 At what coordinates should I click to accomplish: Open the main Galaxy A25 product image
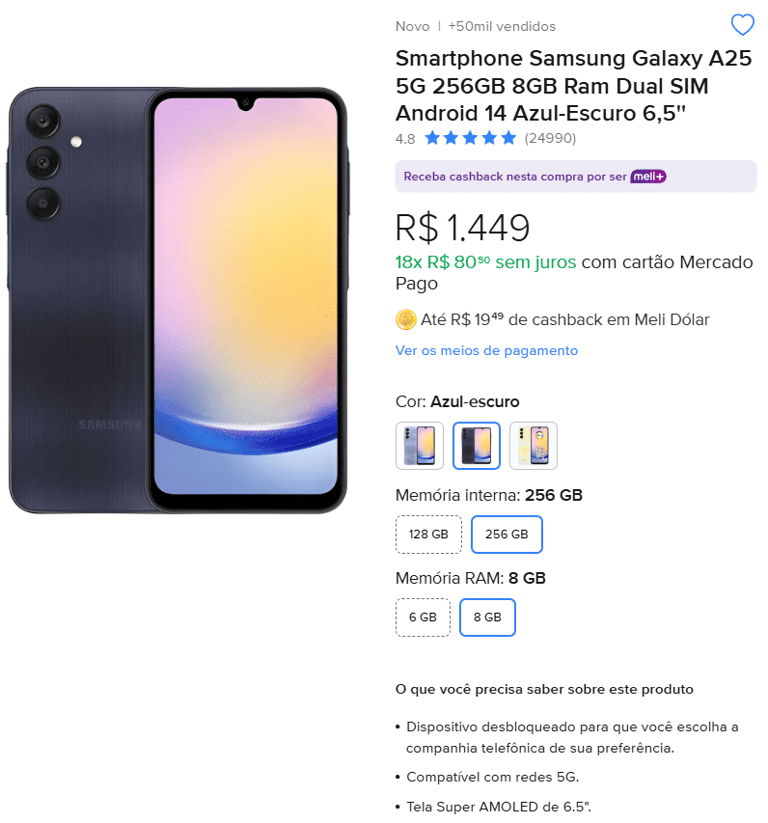tap(178, 300)
